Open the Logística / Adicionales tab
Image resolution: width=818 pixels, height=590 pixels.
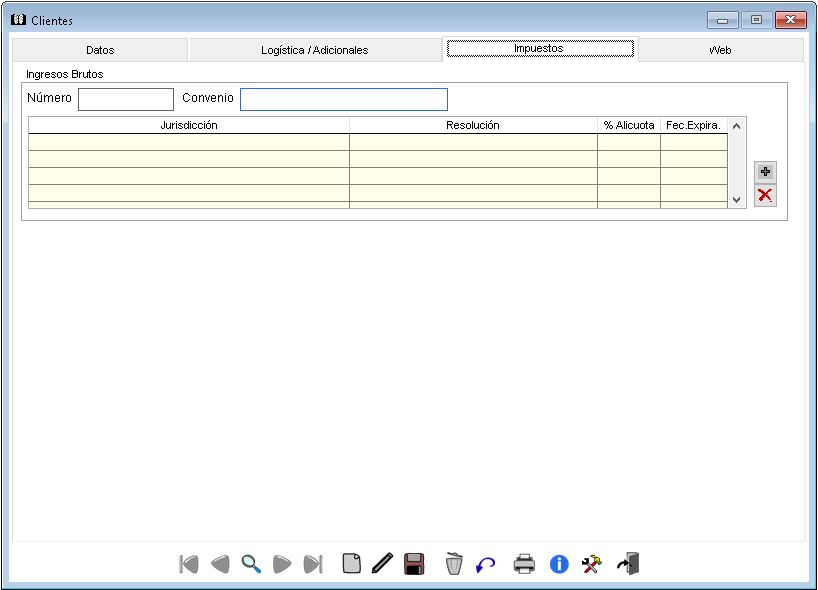[x=315, y=50]
